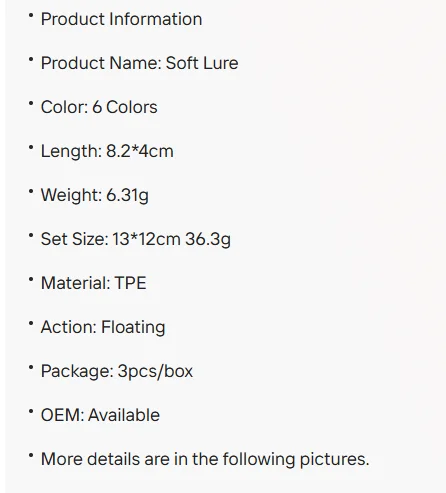The height and width of the screenshot is (493, 446).
Task: Click the Action: Floating line
Action: [x=103, y=327]
